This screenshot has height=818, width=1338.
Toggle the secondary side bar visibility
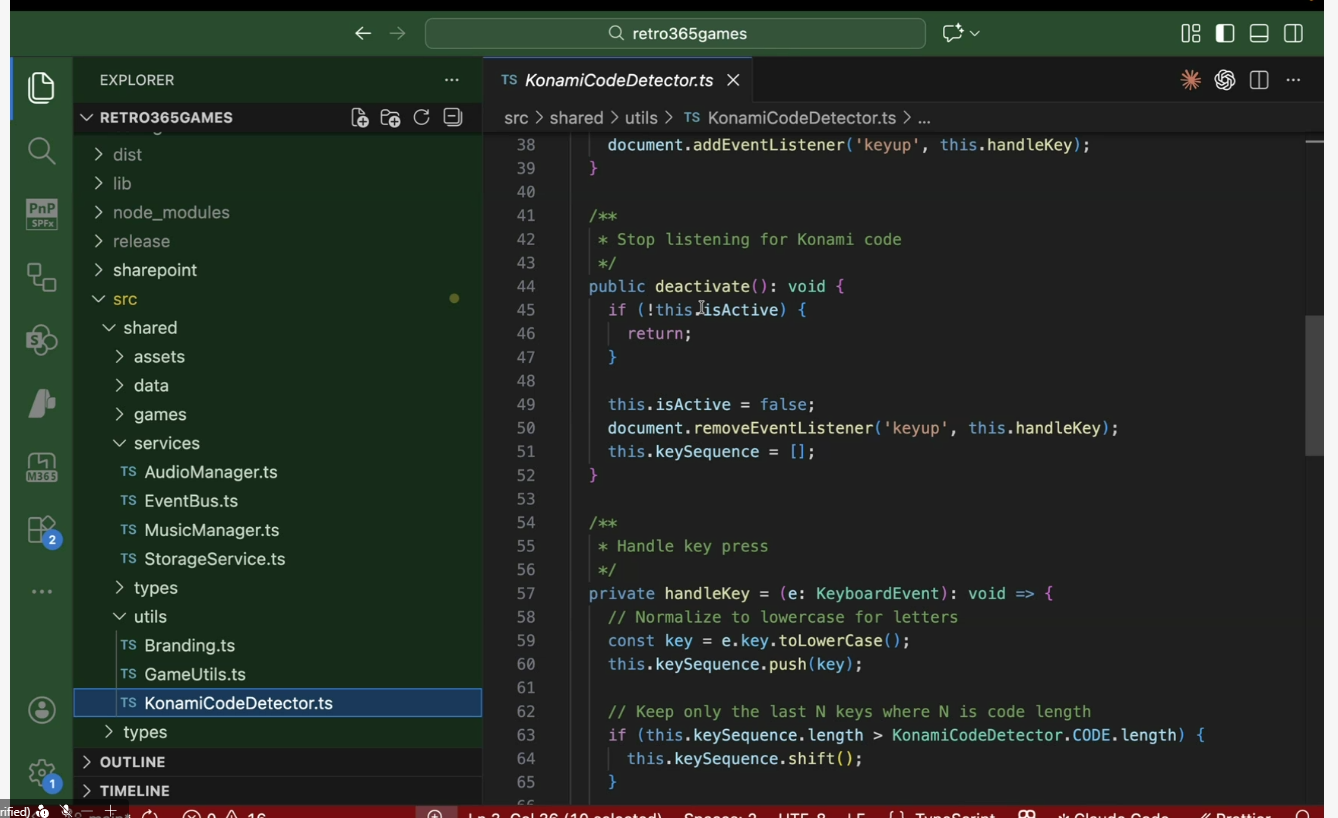pos(1293,34)
